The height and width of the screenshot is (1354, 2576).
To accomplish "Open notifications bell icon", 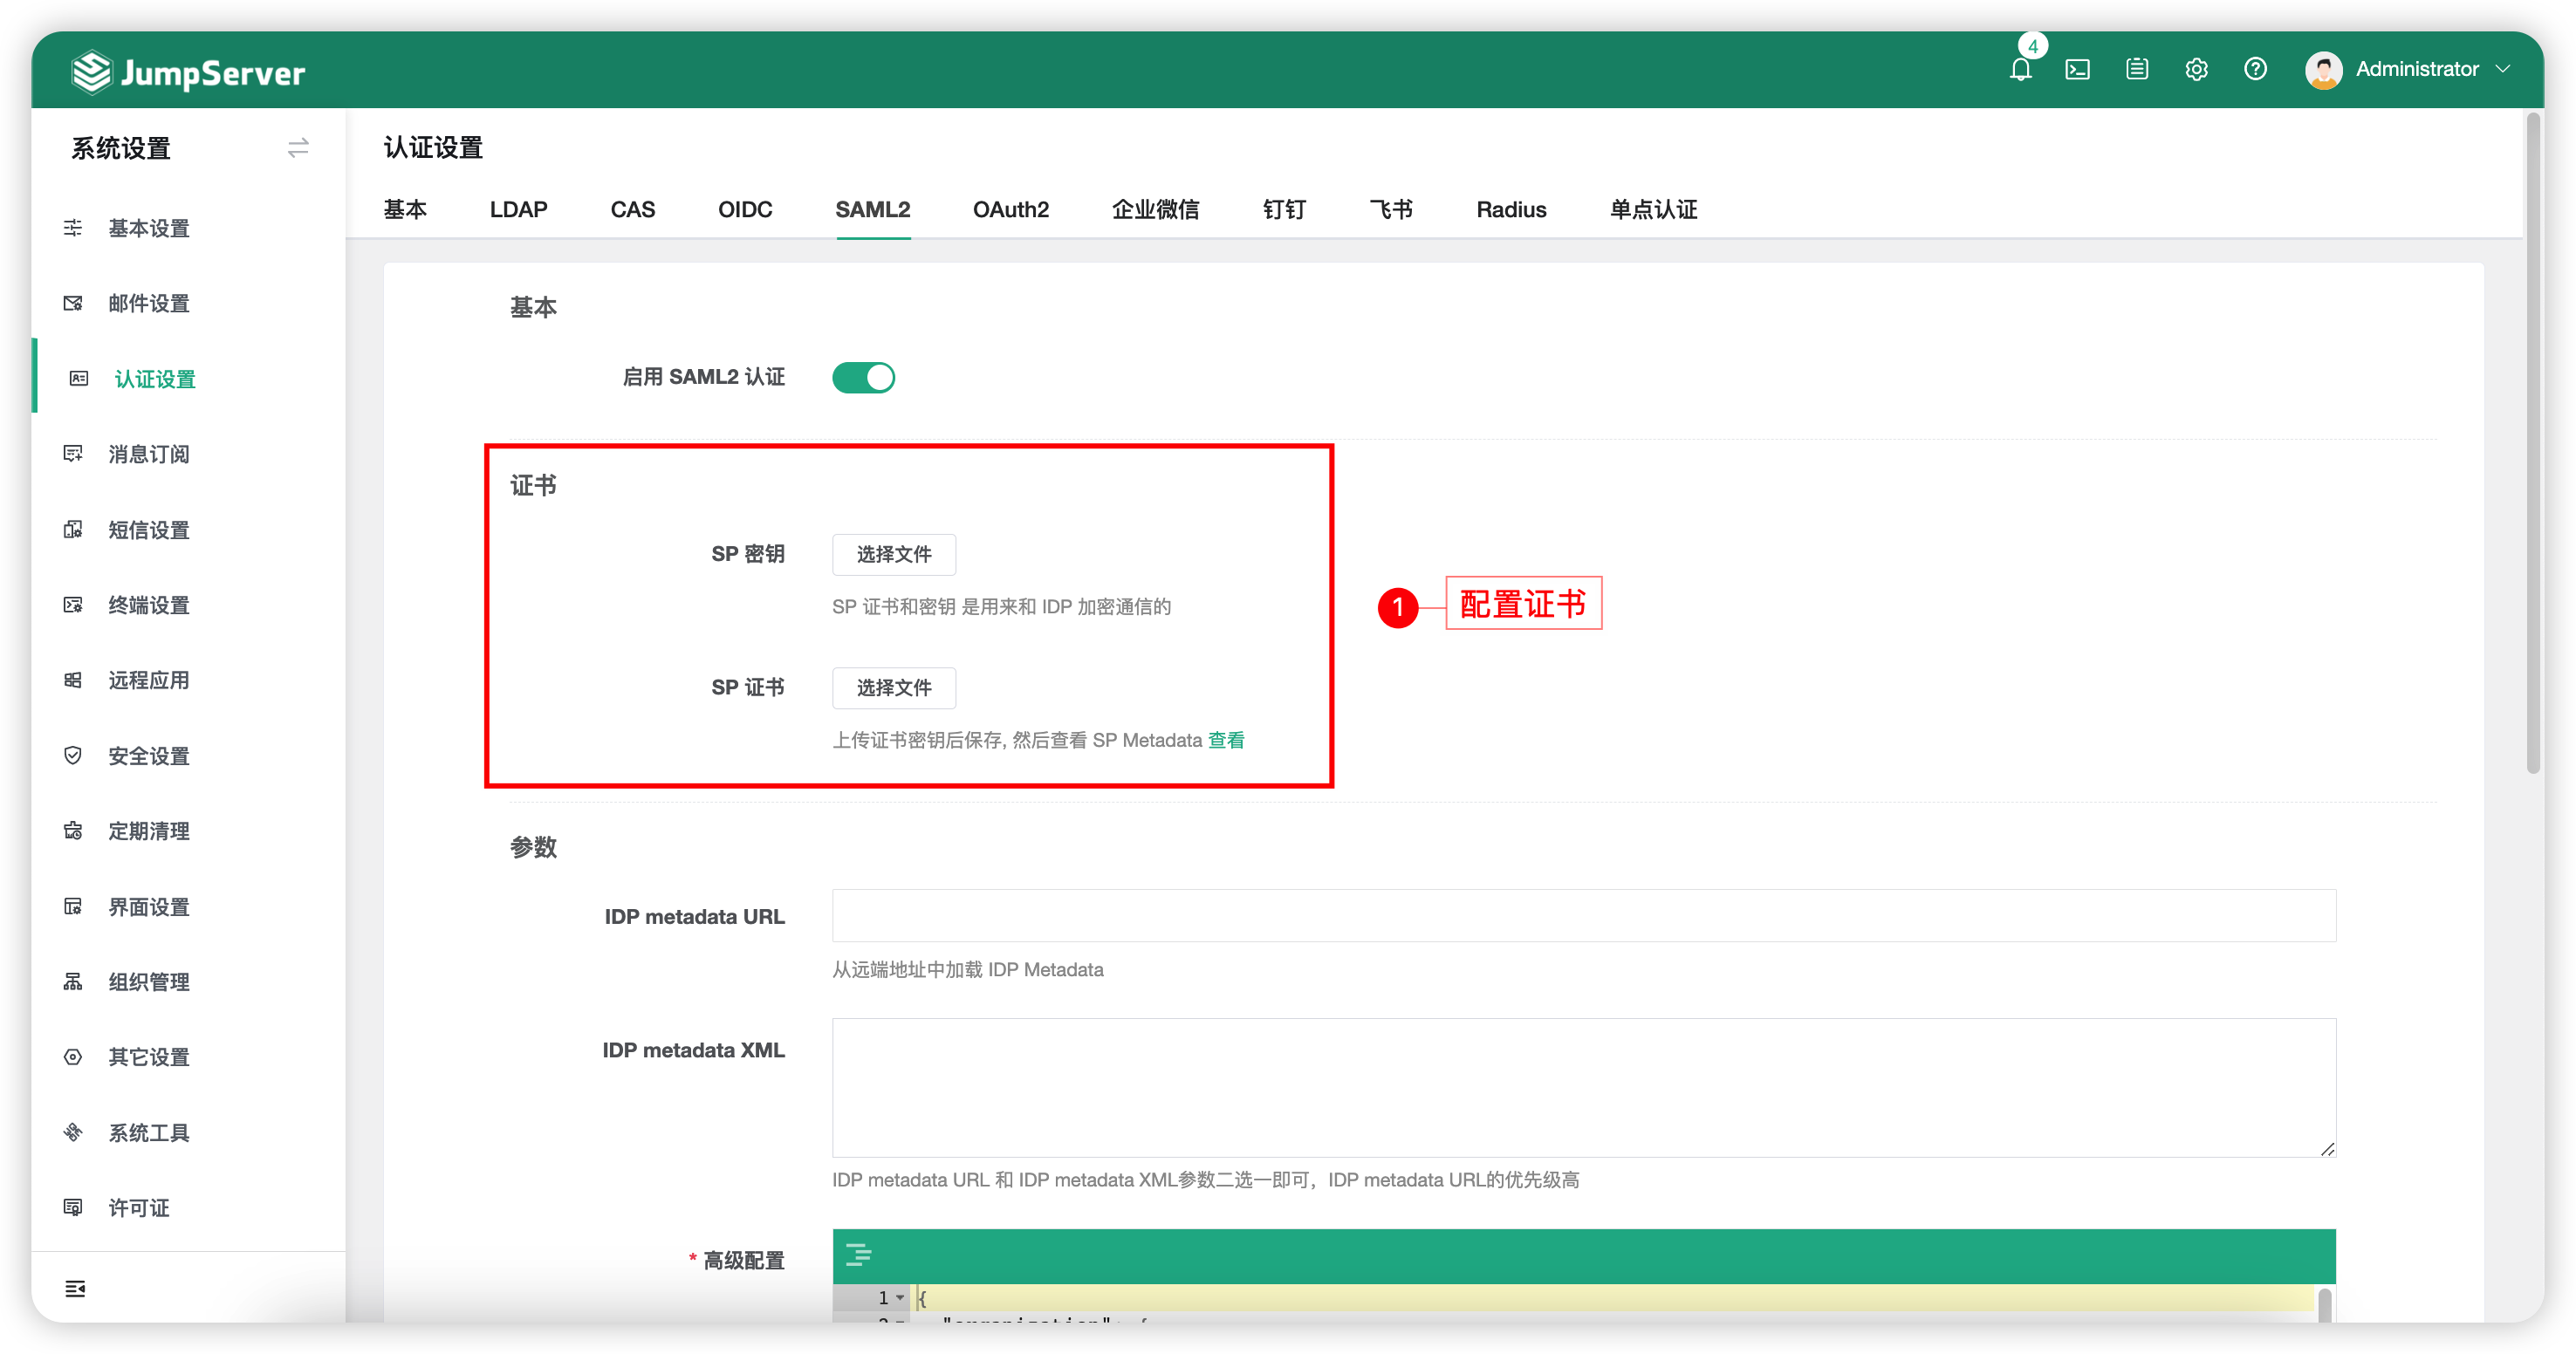I will click(2020, 69).
